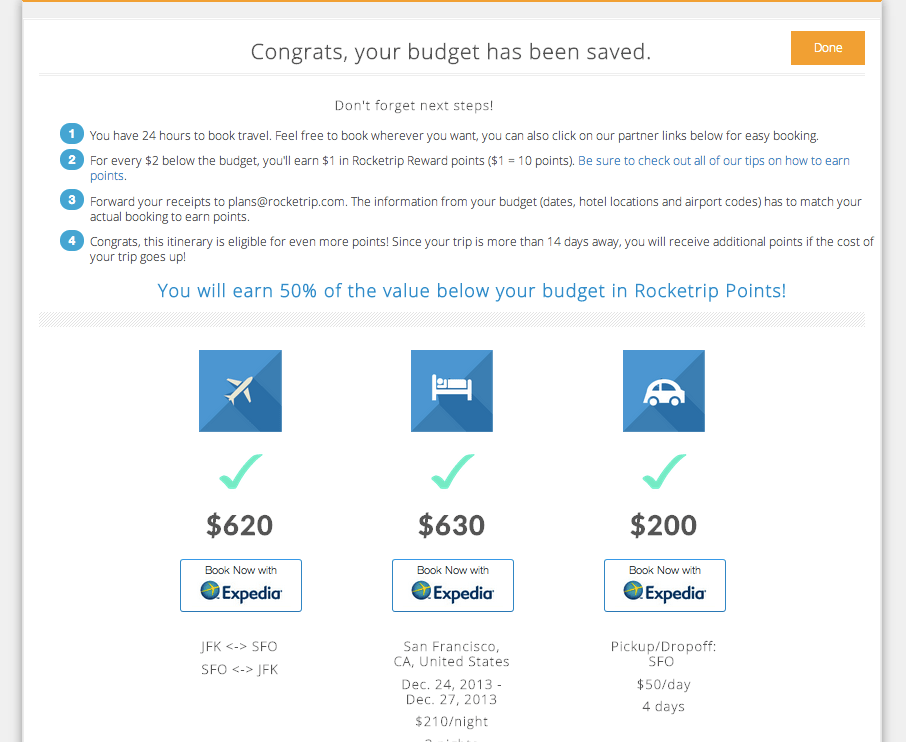Book the SFO rental car with Expedia
This screenshot has width=906, height=742.
[664, 585]
